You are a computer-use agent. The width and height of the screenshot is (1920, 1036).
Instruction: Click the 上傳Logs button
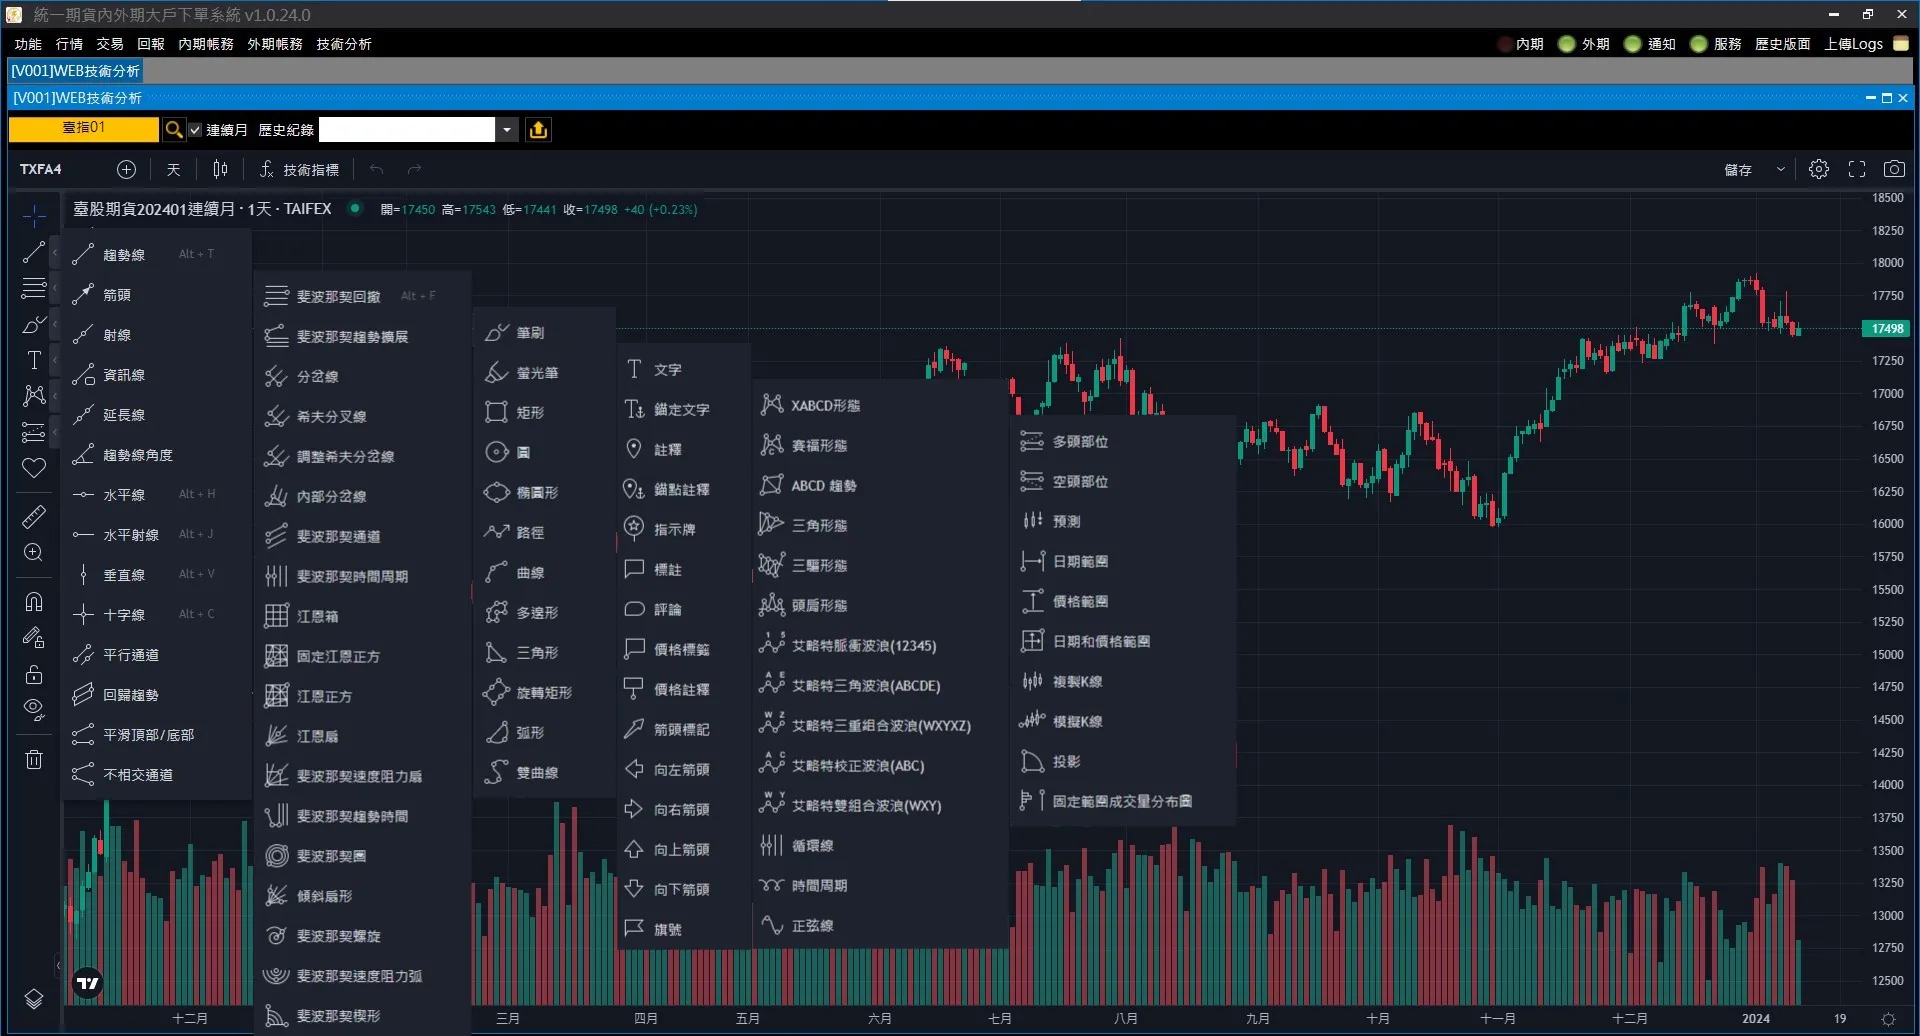tap(1865, 44)
